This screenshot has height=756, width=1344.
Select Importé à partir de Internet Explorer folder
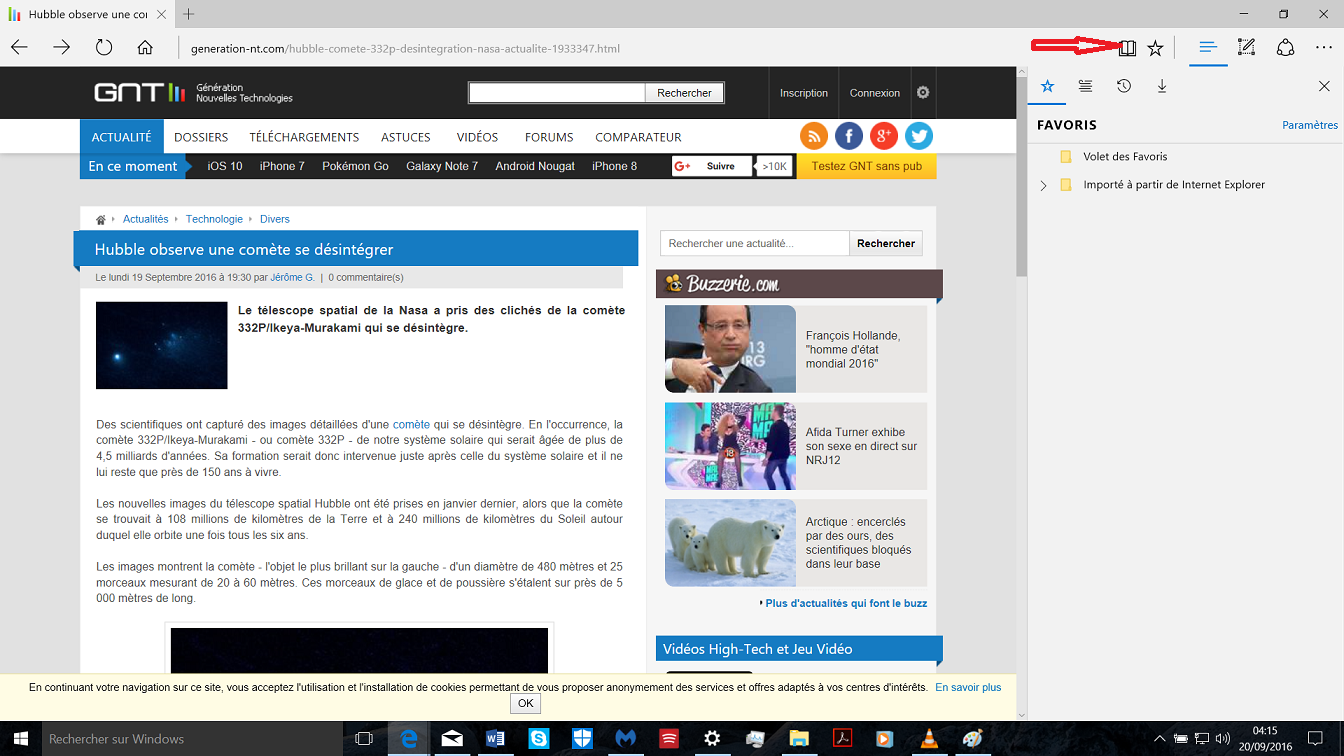1174,185
